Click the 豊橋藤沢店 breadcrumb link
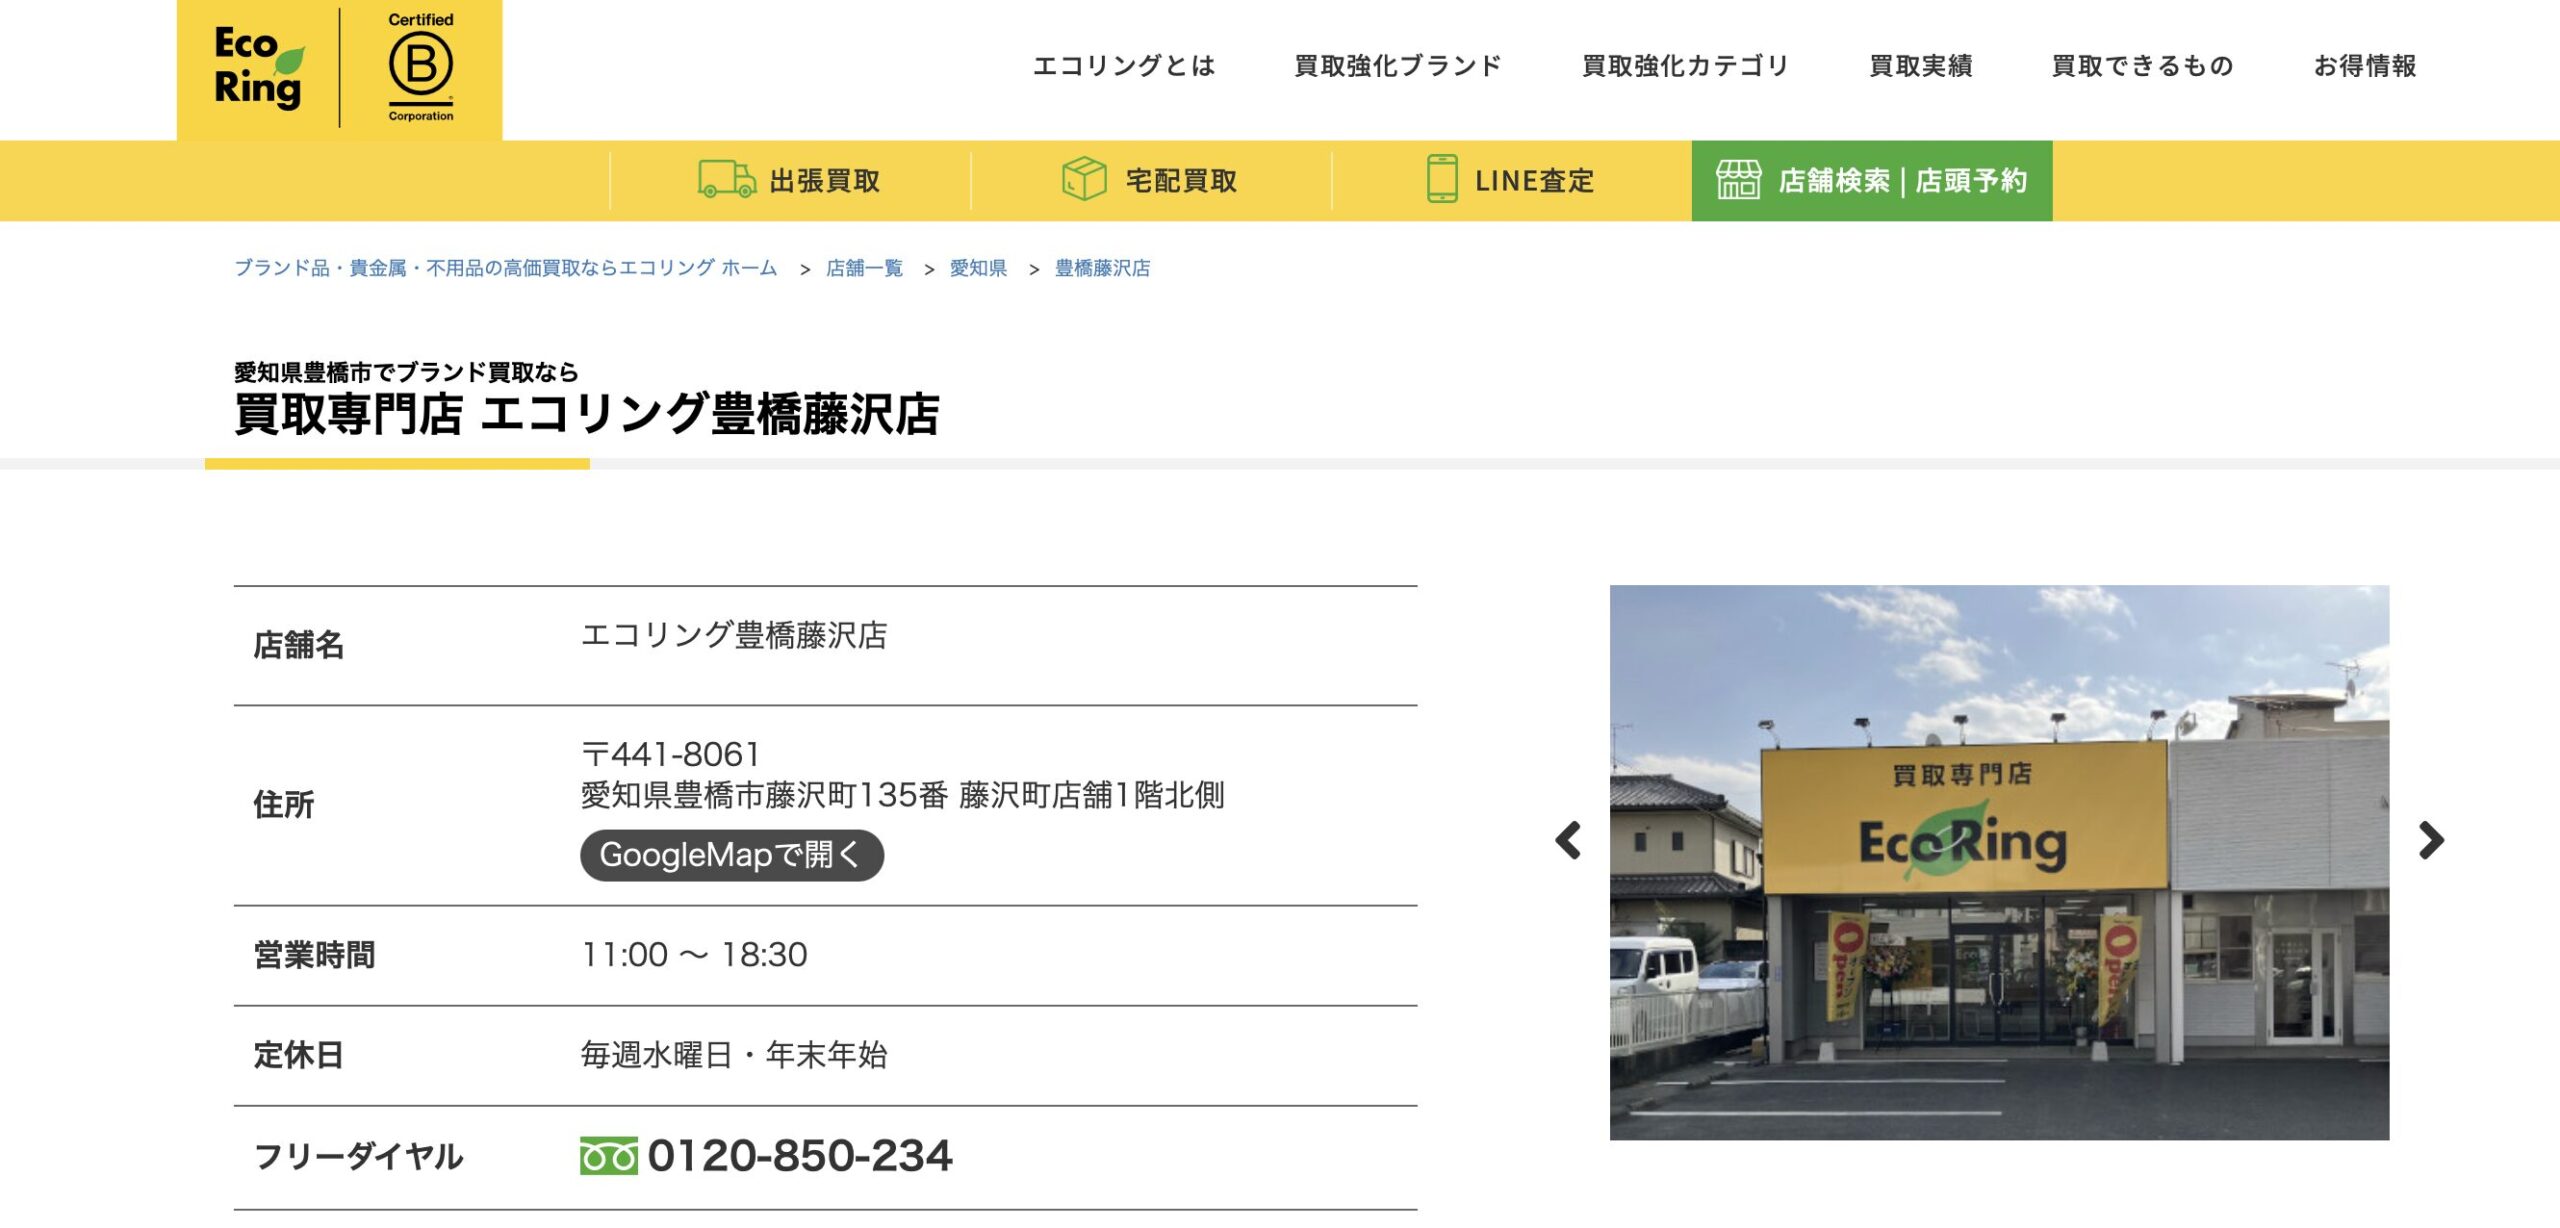The height and width of the screenshot is (1228, 2560). tap(1102, 268)
